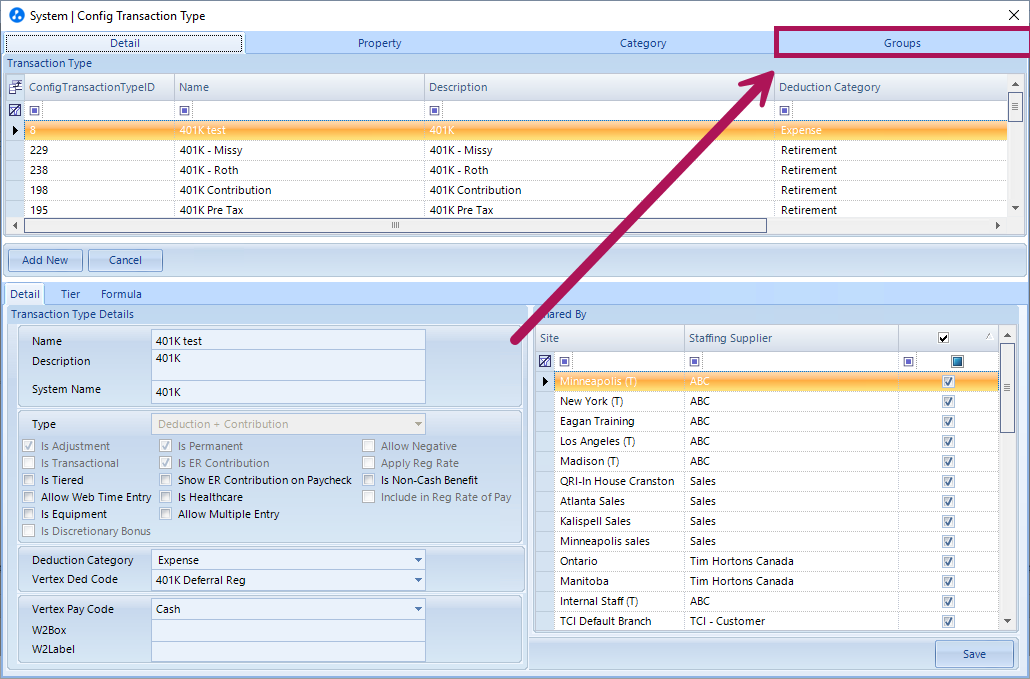The image size is (1030, 679).
Task: Sort by the Staffing Supplier column header
Action: pos(792,338)
